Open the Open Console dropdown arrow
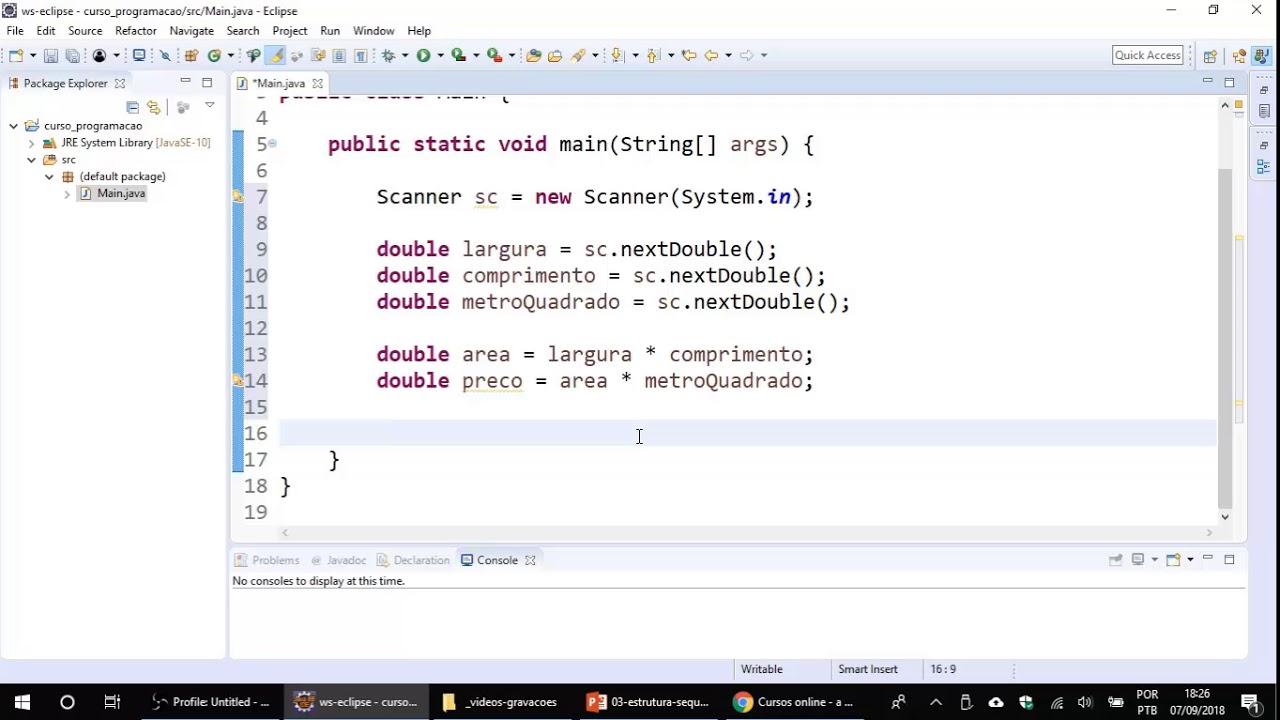The width and height of the screenshot is (1280, 720). [1189, 560]
